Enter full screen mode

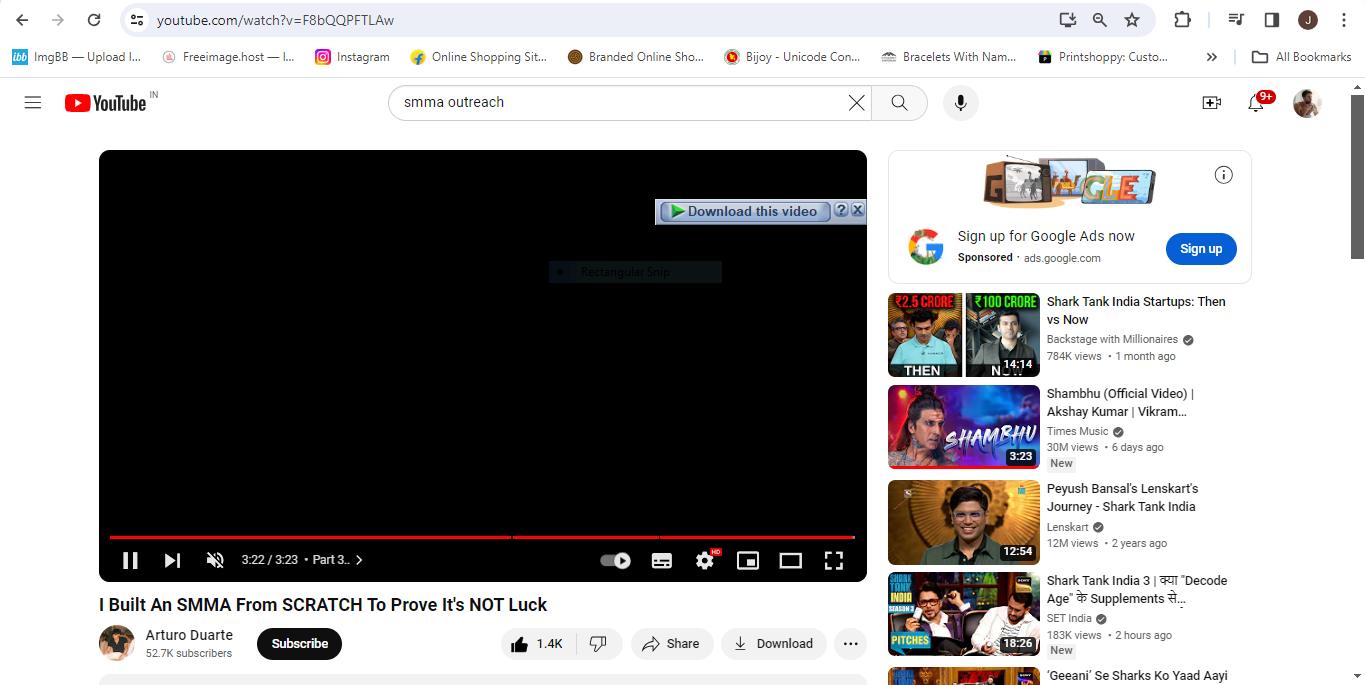pos(833,560)
